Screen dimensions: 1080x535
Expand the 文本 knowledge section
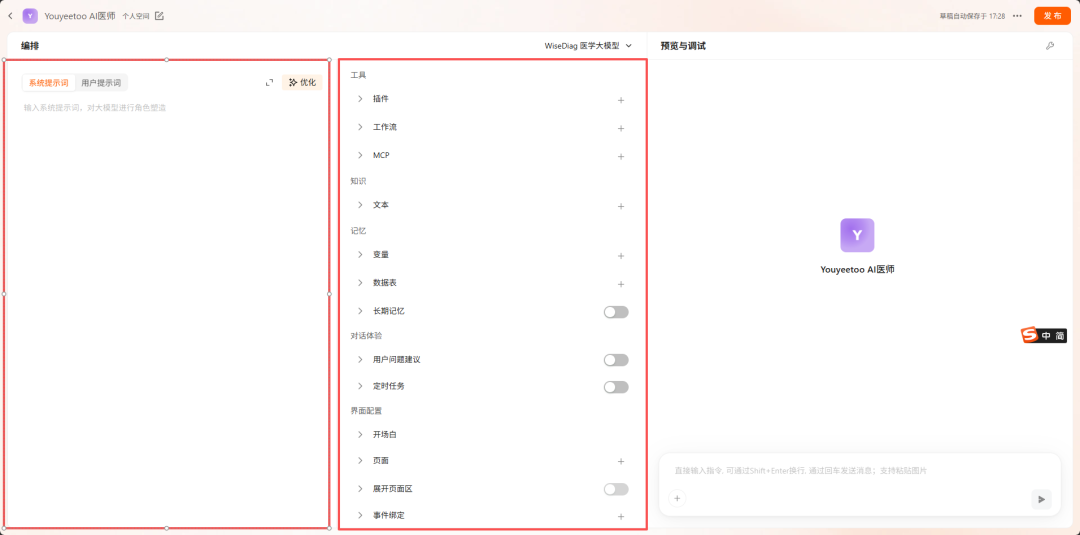[360, 204]
